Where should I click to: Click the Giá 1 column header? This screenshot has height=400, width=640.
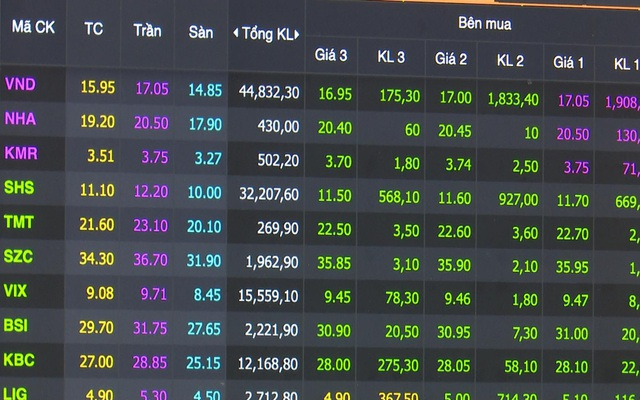coord(568,62)
